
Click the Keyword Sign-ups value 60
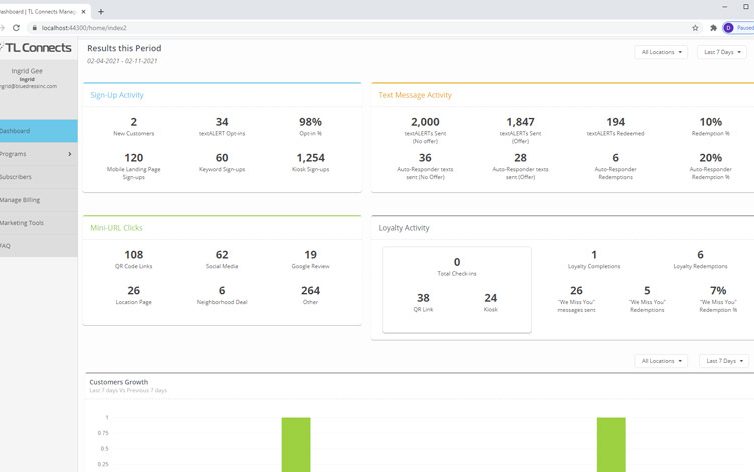click(x=222, y=158)
